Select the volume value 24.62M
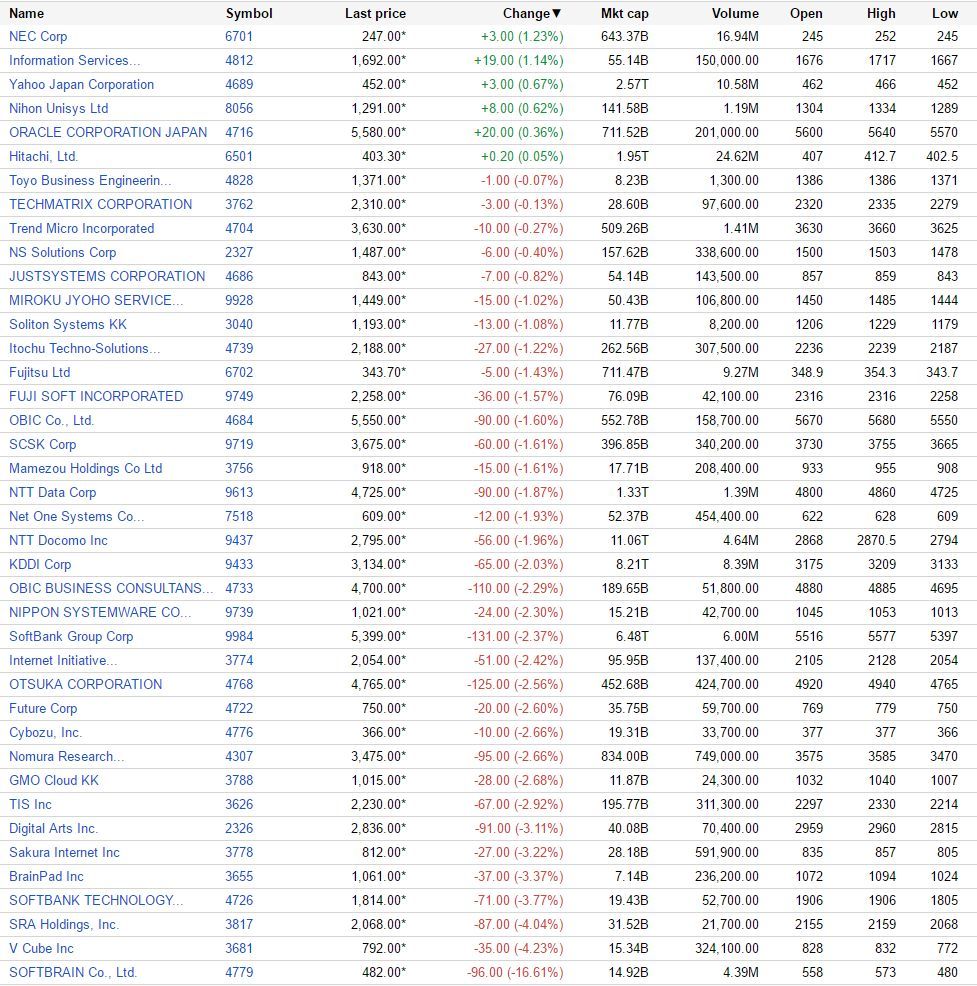The height and width of the screenshot is (986, 977). click(x=737, y=156)
